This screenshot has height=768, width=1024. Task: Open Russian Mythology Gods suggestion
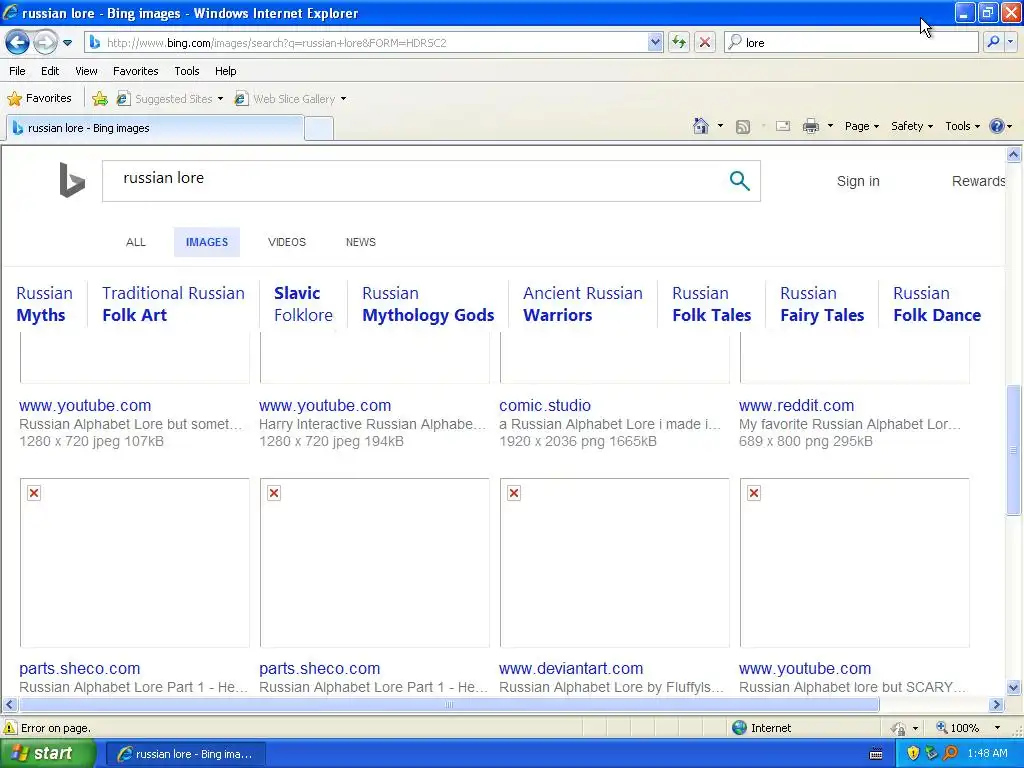[x=428, y=304]
